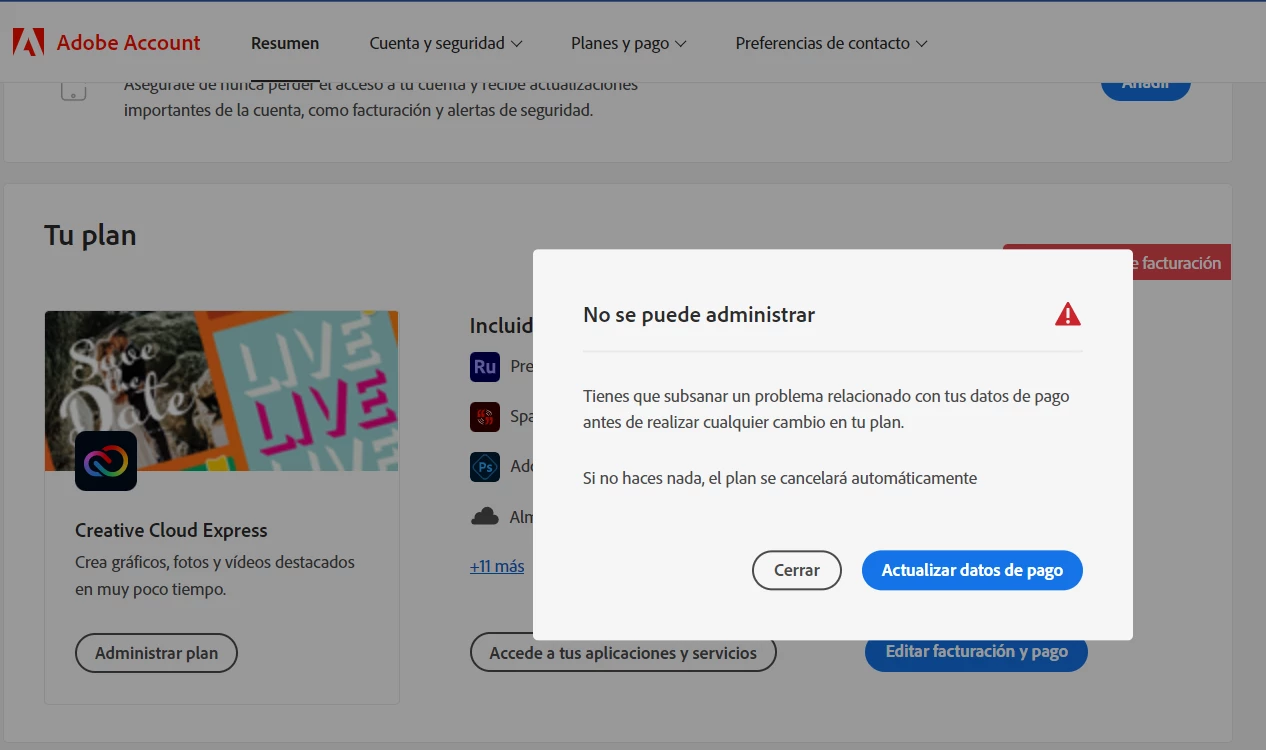This screenshot has width=1266, height=750.
Task: Click the Creative Cloud Express logo icon
Action: pyautogui.click(x=106, y=461)
